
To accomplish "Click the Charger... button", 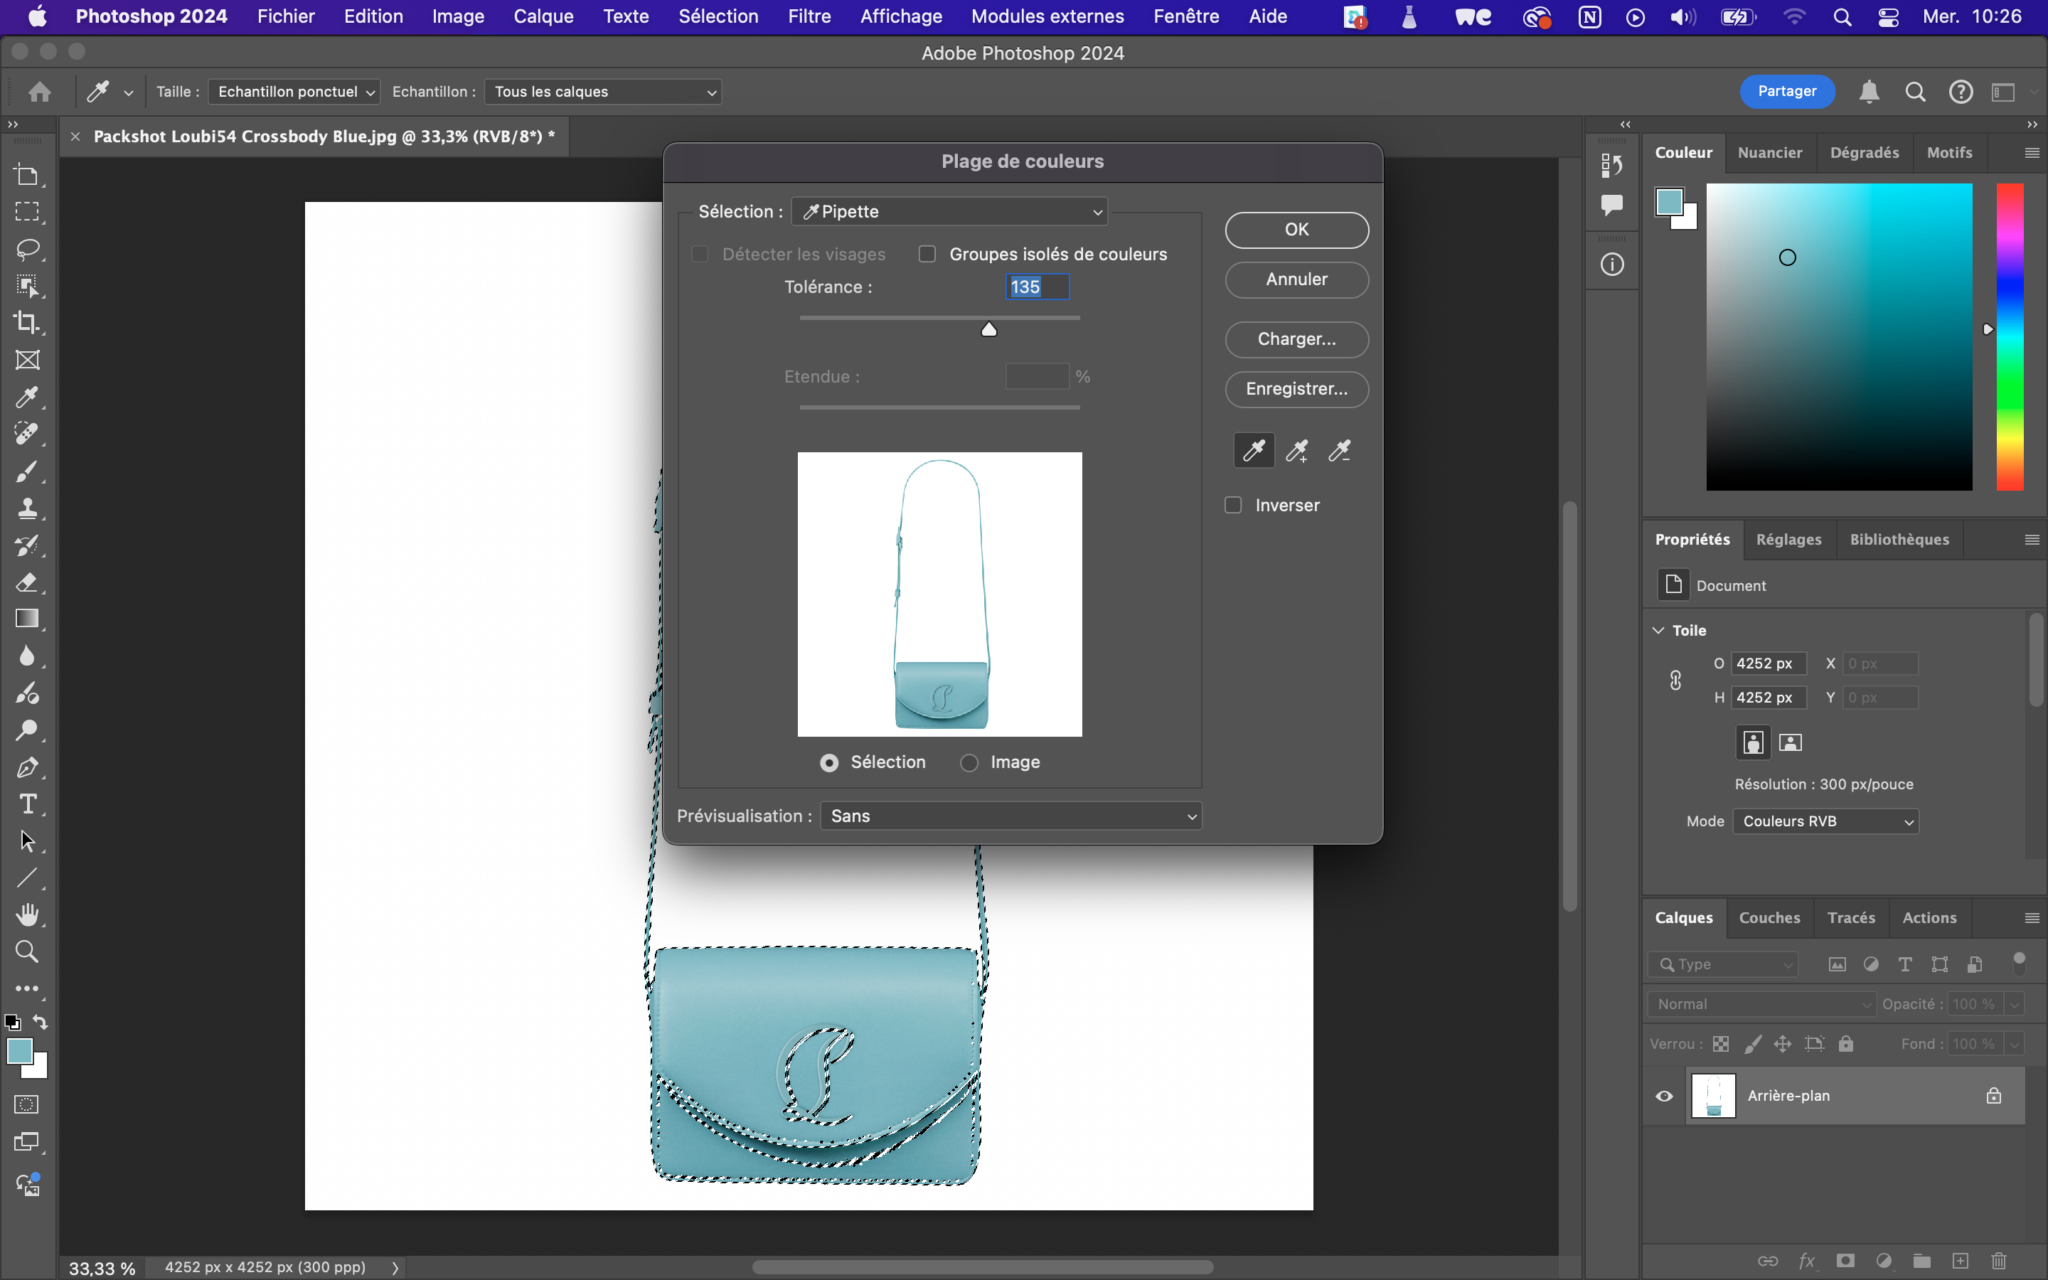I will click(x=1297, y=339).
